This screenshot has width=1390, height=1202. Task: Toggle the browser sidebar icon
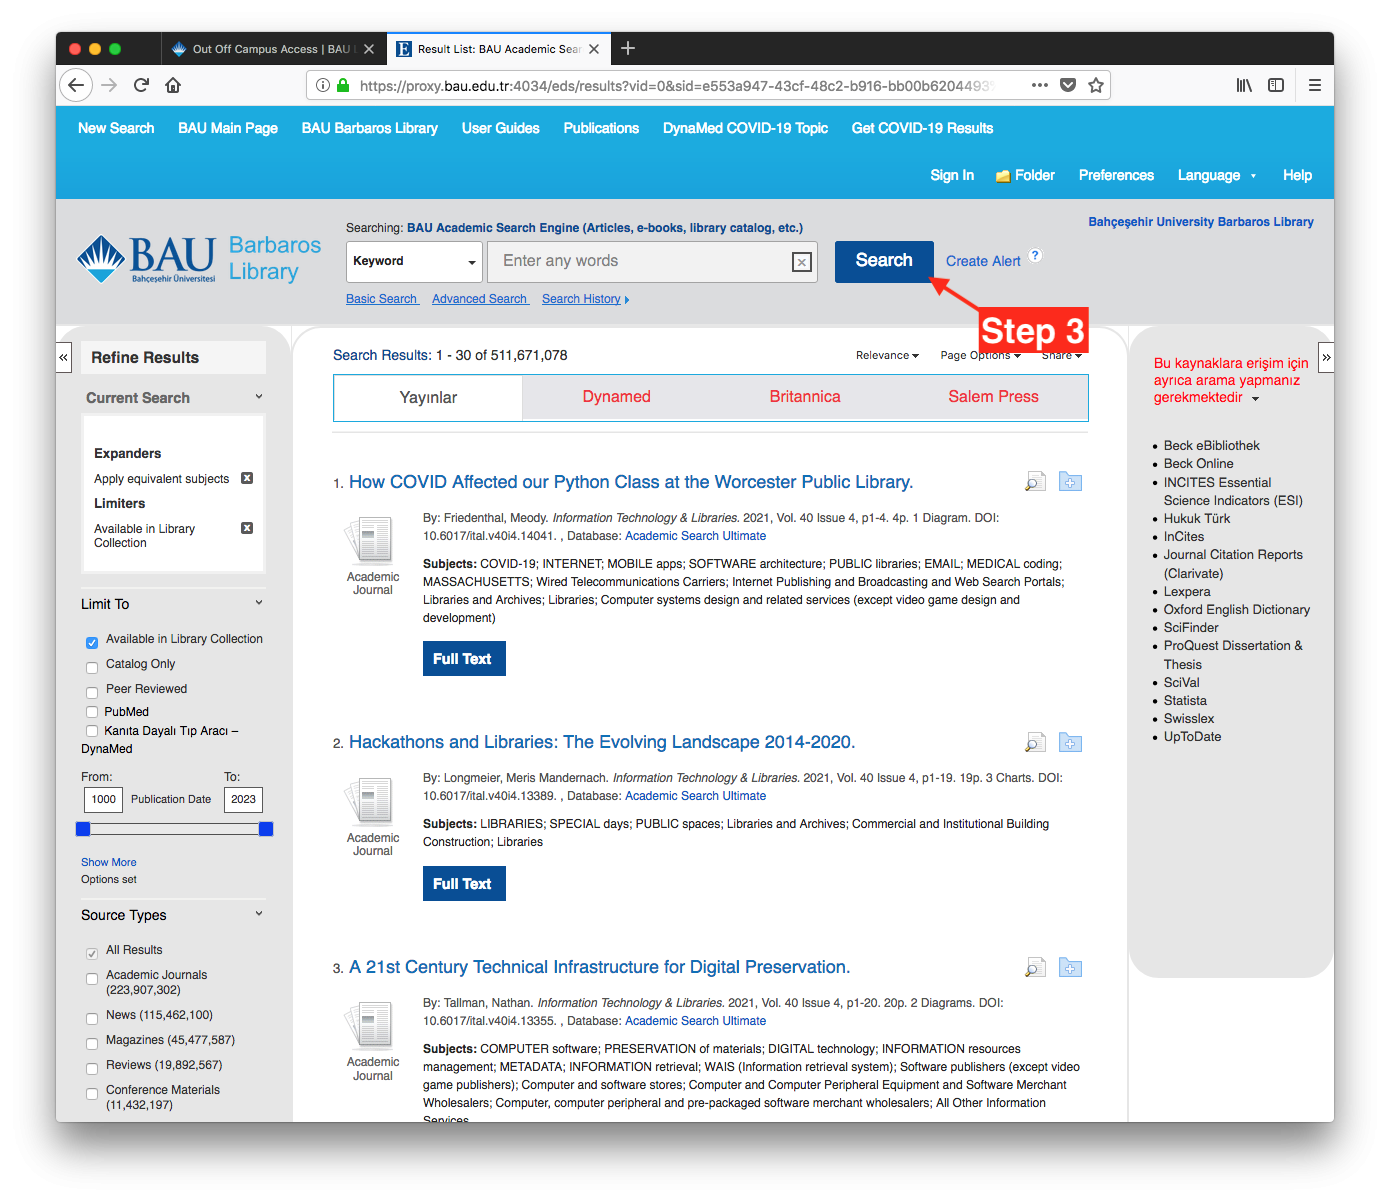pos(1276,85)
